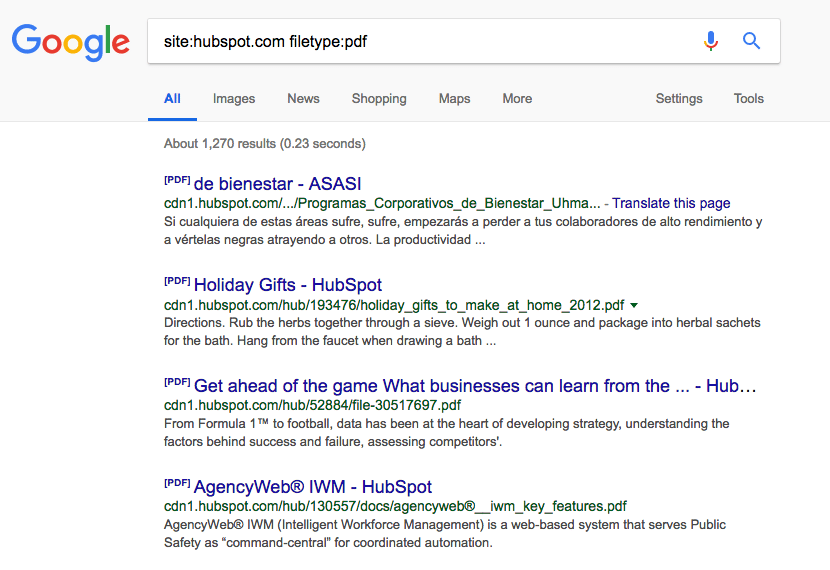Click the file-30517697.pdf URL text
This screenshot has width=830, height=570.
pos(312,405)
